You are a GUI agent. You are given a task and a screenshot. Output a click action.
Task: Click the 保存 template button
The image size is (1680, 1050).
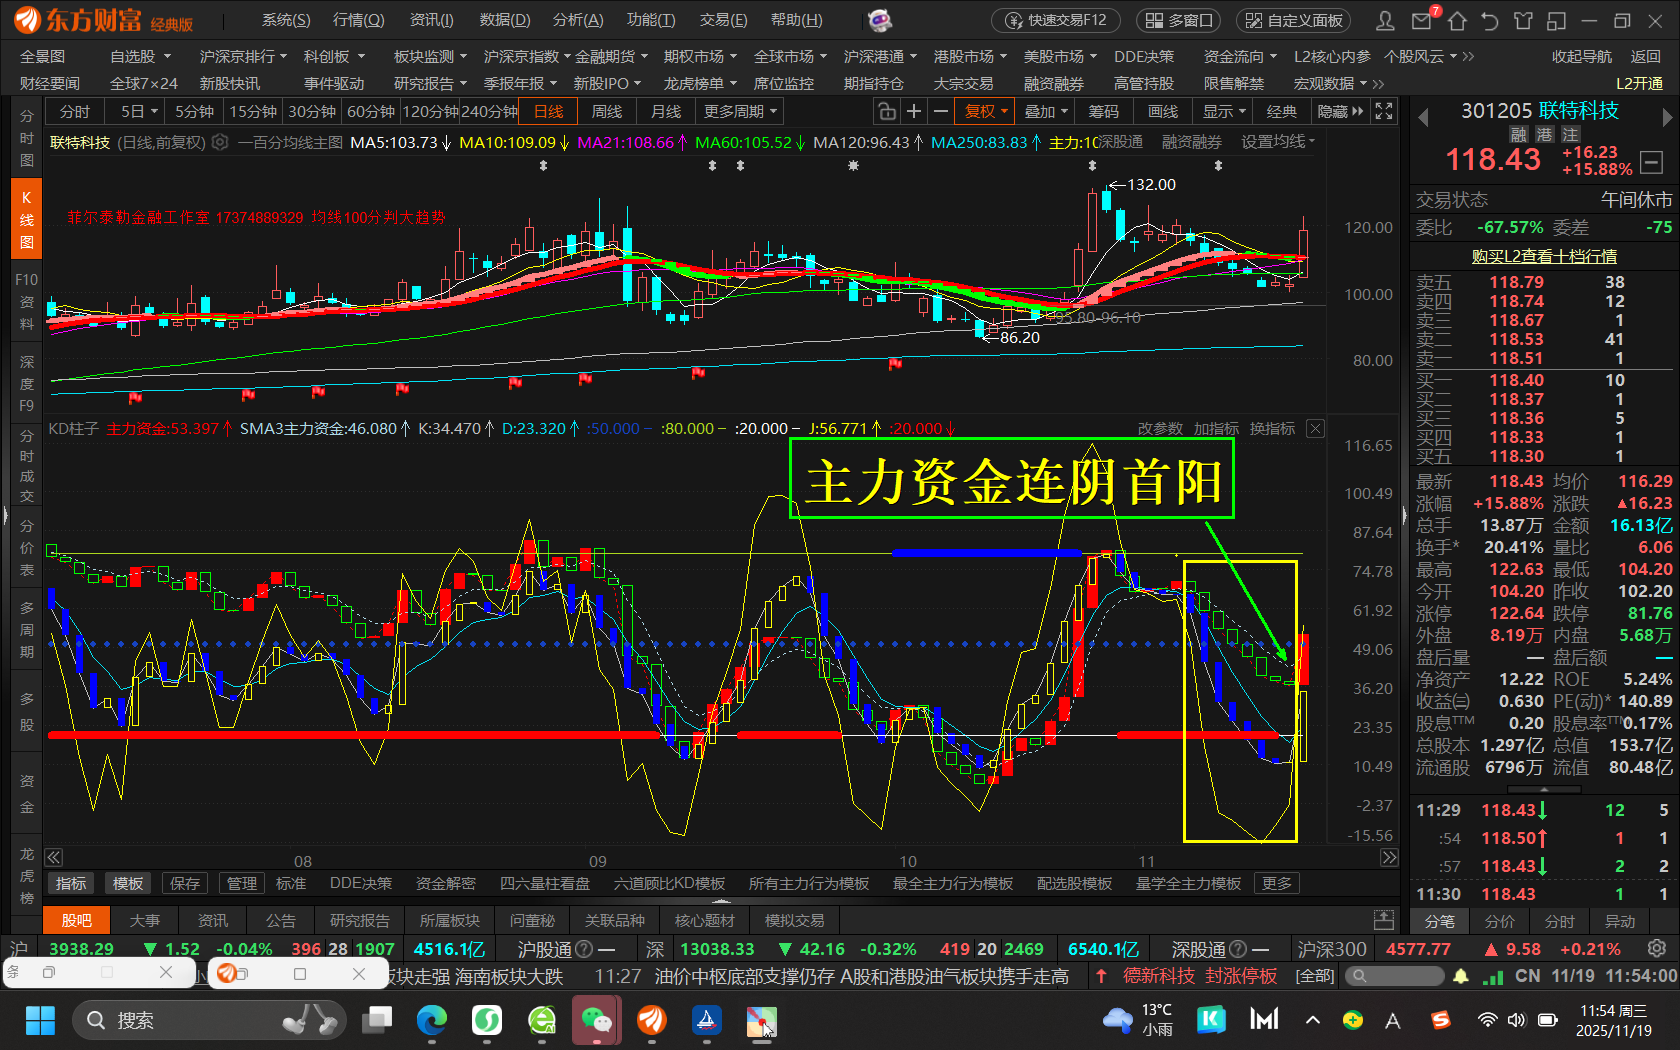point(185,884)
